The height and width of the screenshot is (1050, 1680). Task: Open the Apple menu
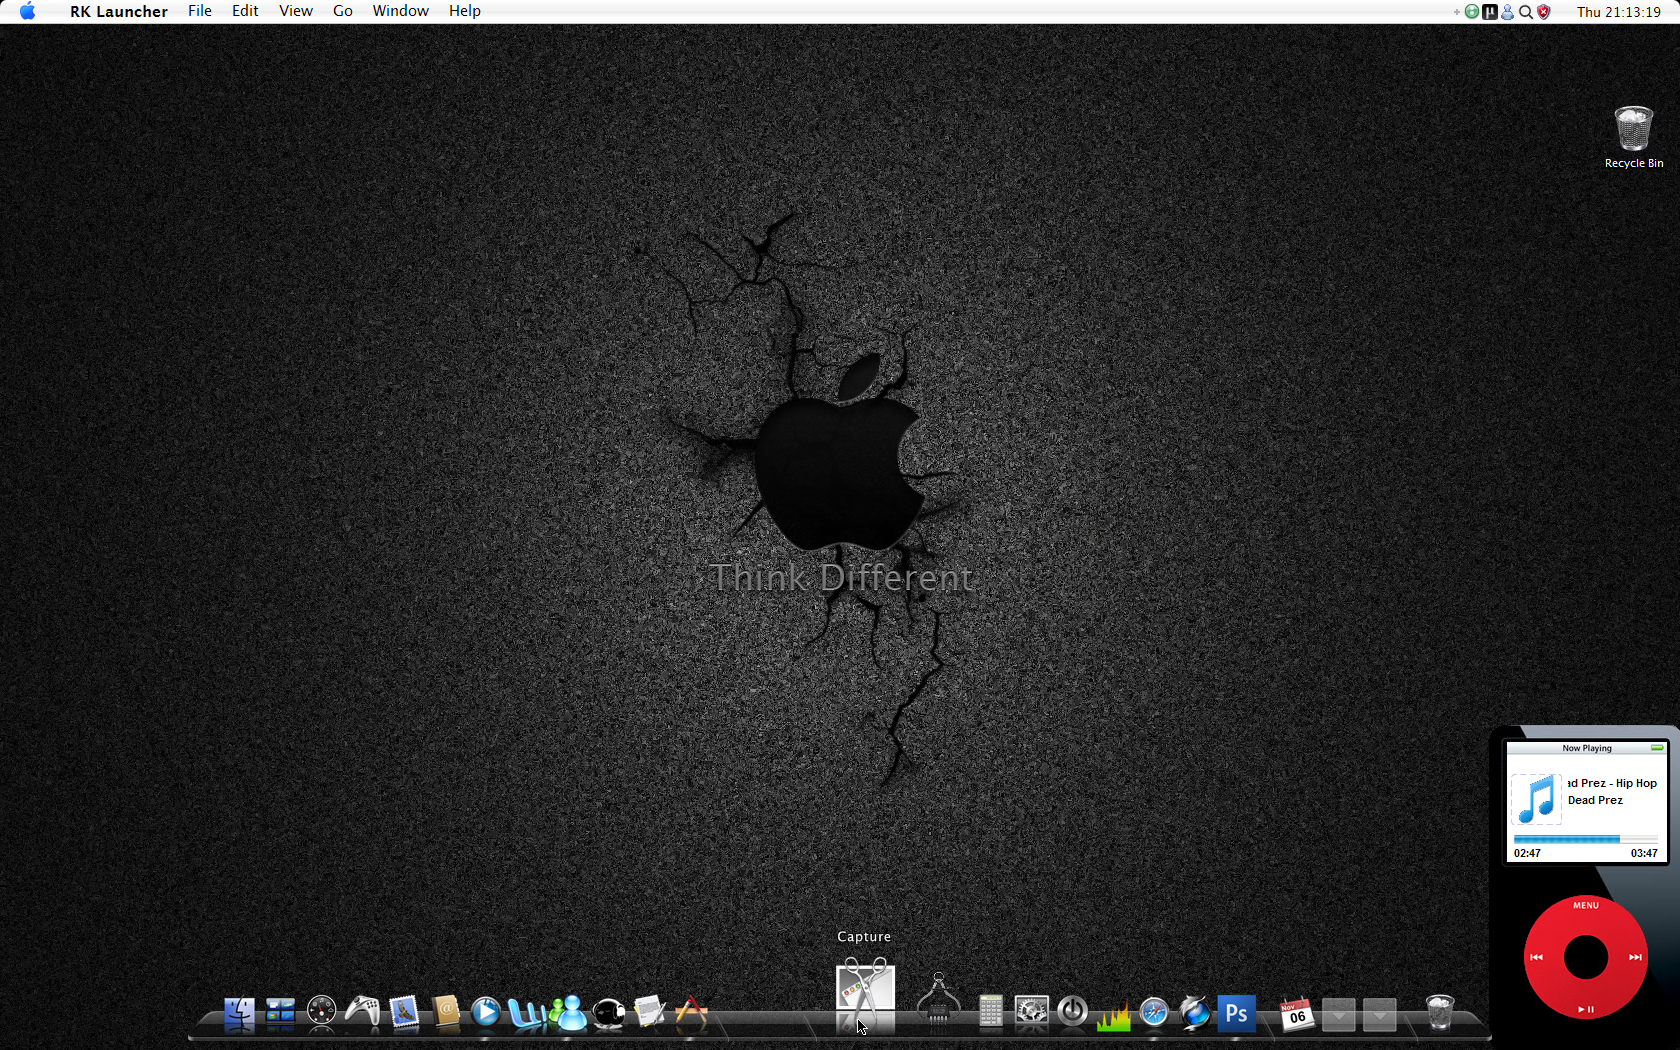point(28,11)
